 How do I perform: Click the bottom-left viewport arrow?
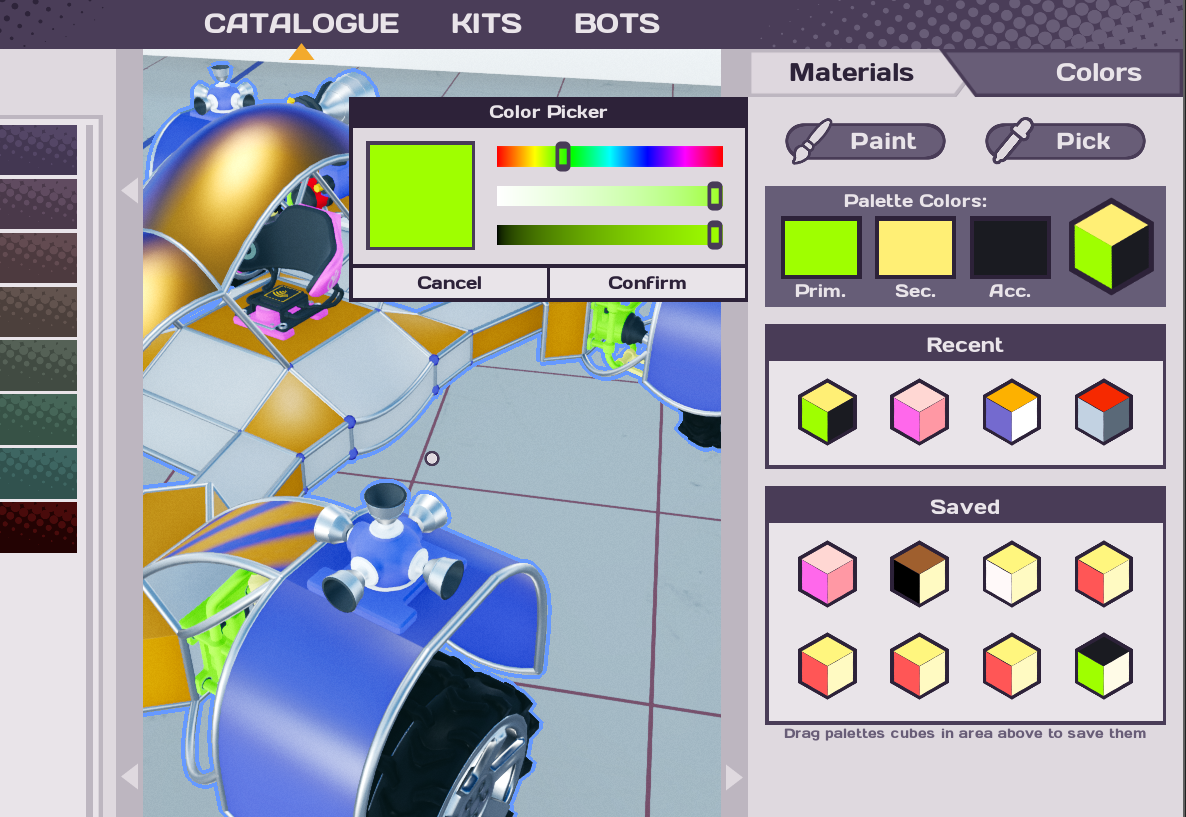[x=130, y=777]
